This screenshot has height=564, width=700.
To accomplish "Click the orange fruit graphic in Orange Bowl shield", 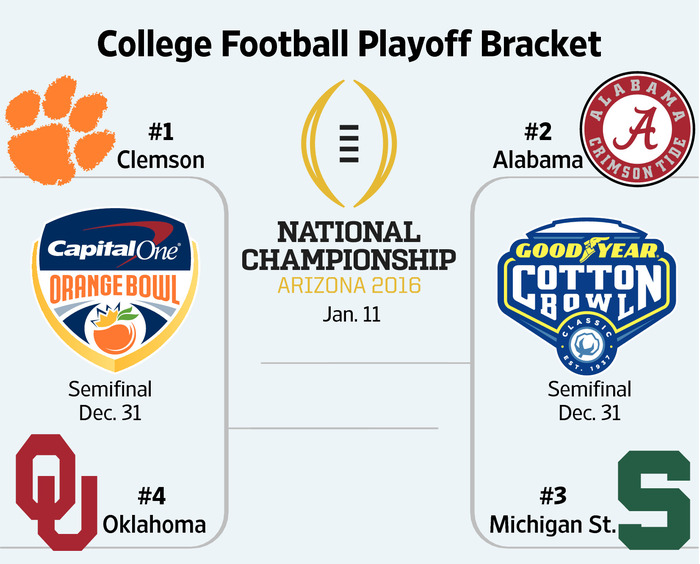I will pos(115,330).
